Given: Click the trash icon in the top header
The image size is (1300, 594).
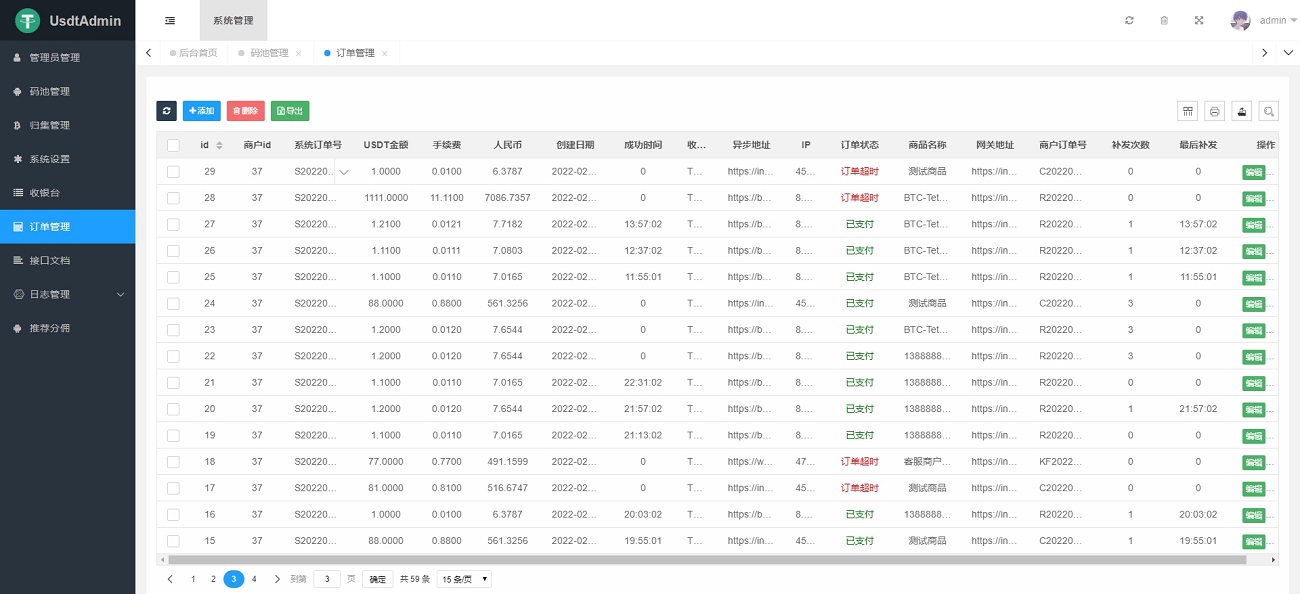Looking at the screenshot, I should point(1164,20).
